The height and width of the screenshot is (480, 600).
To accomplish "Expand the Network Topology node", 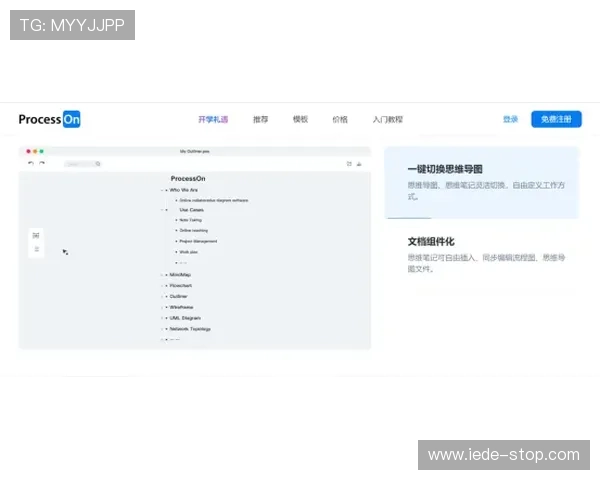I will pos(162,329).
